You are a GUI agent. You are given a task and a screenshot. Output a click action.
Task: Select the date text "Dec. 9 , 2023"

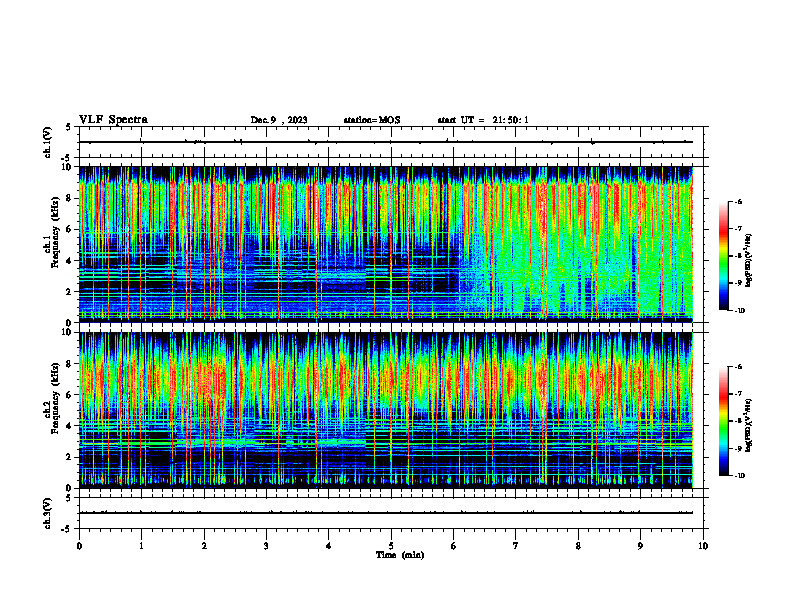pyautogui.click(x=279, y=120)
